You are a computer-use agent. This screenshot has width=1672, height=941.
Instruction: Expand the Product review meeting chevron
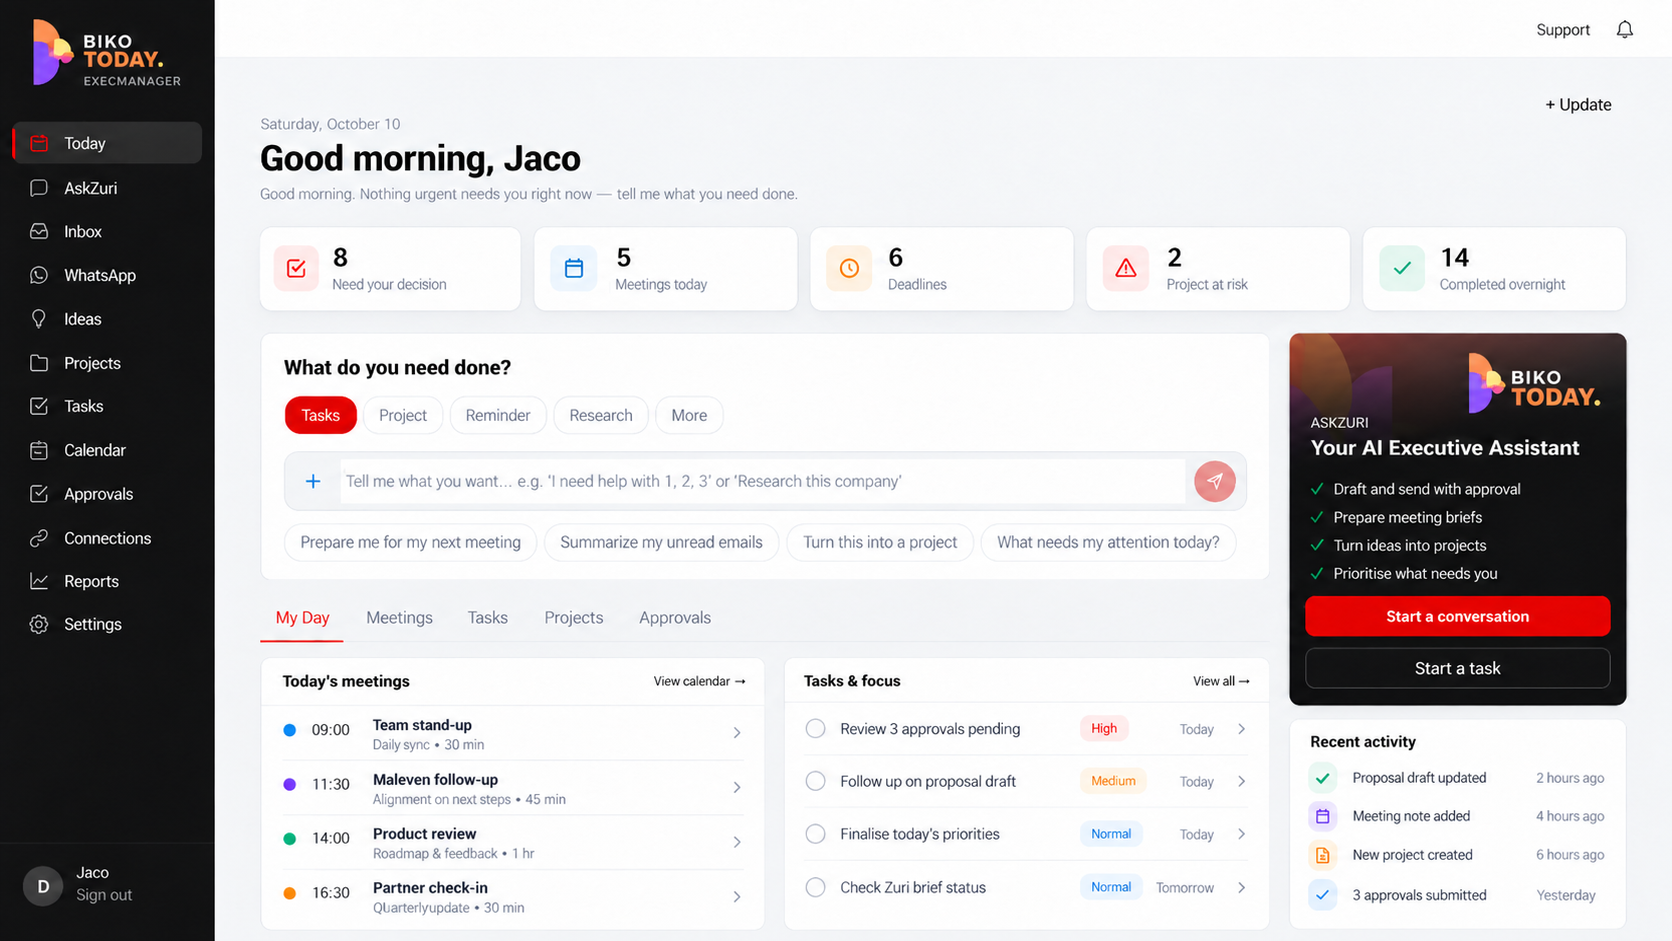point(737,842)
